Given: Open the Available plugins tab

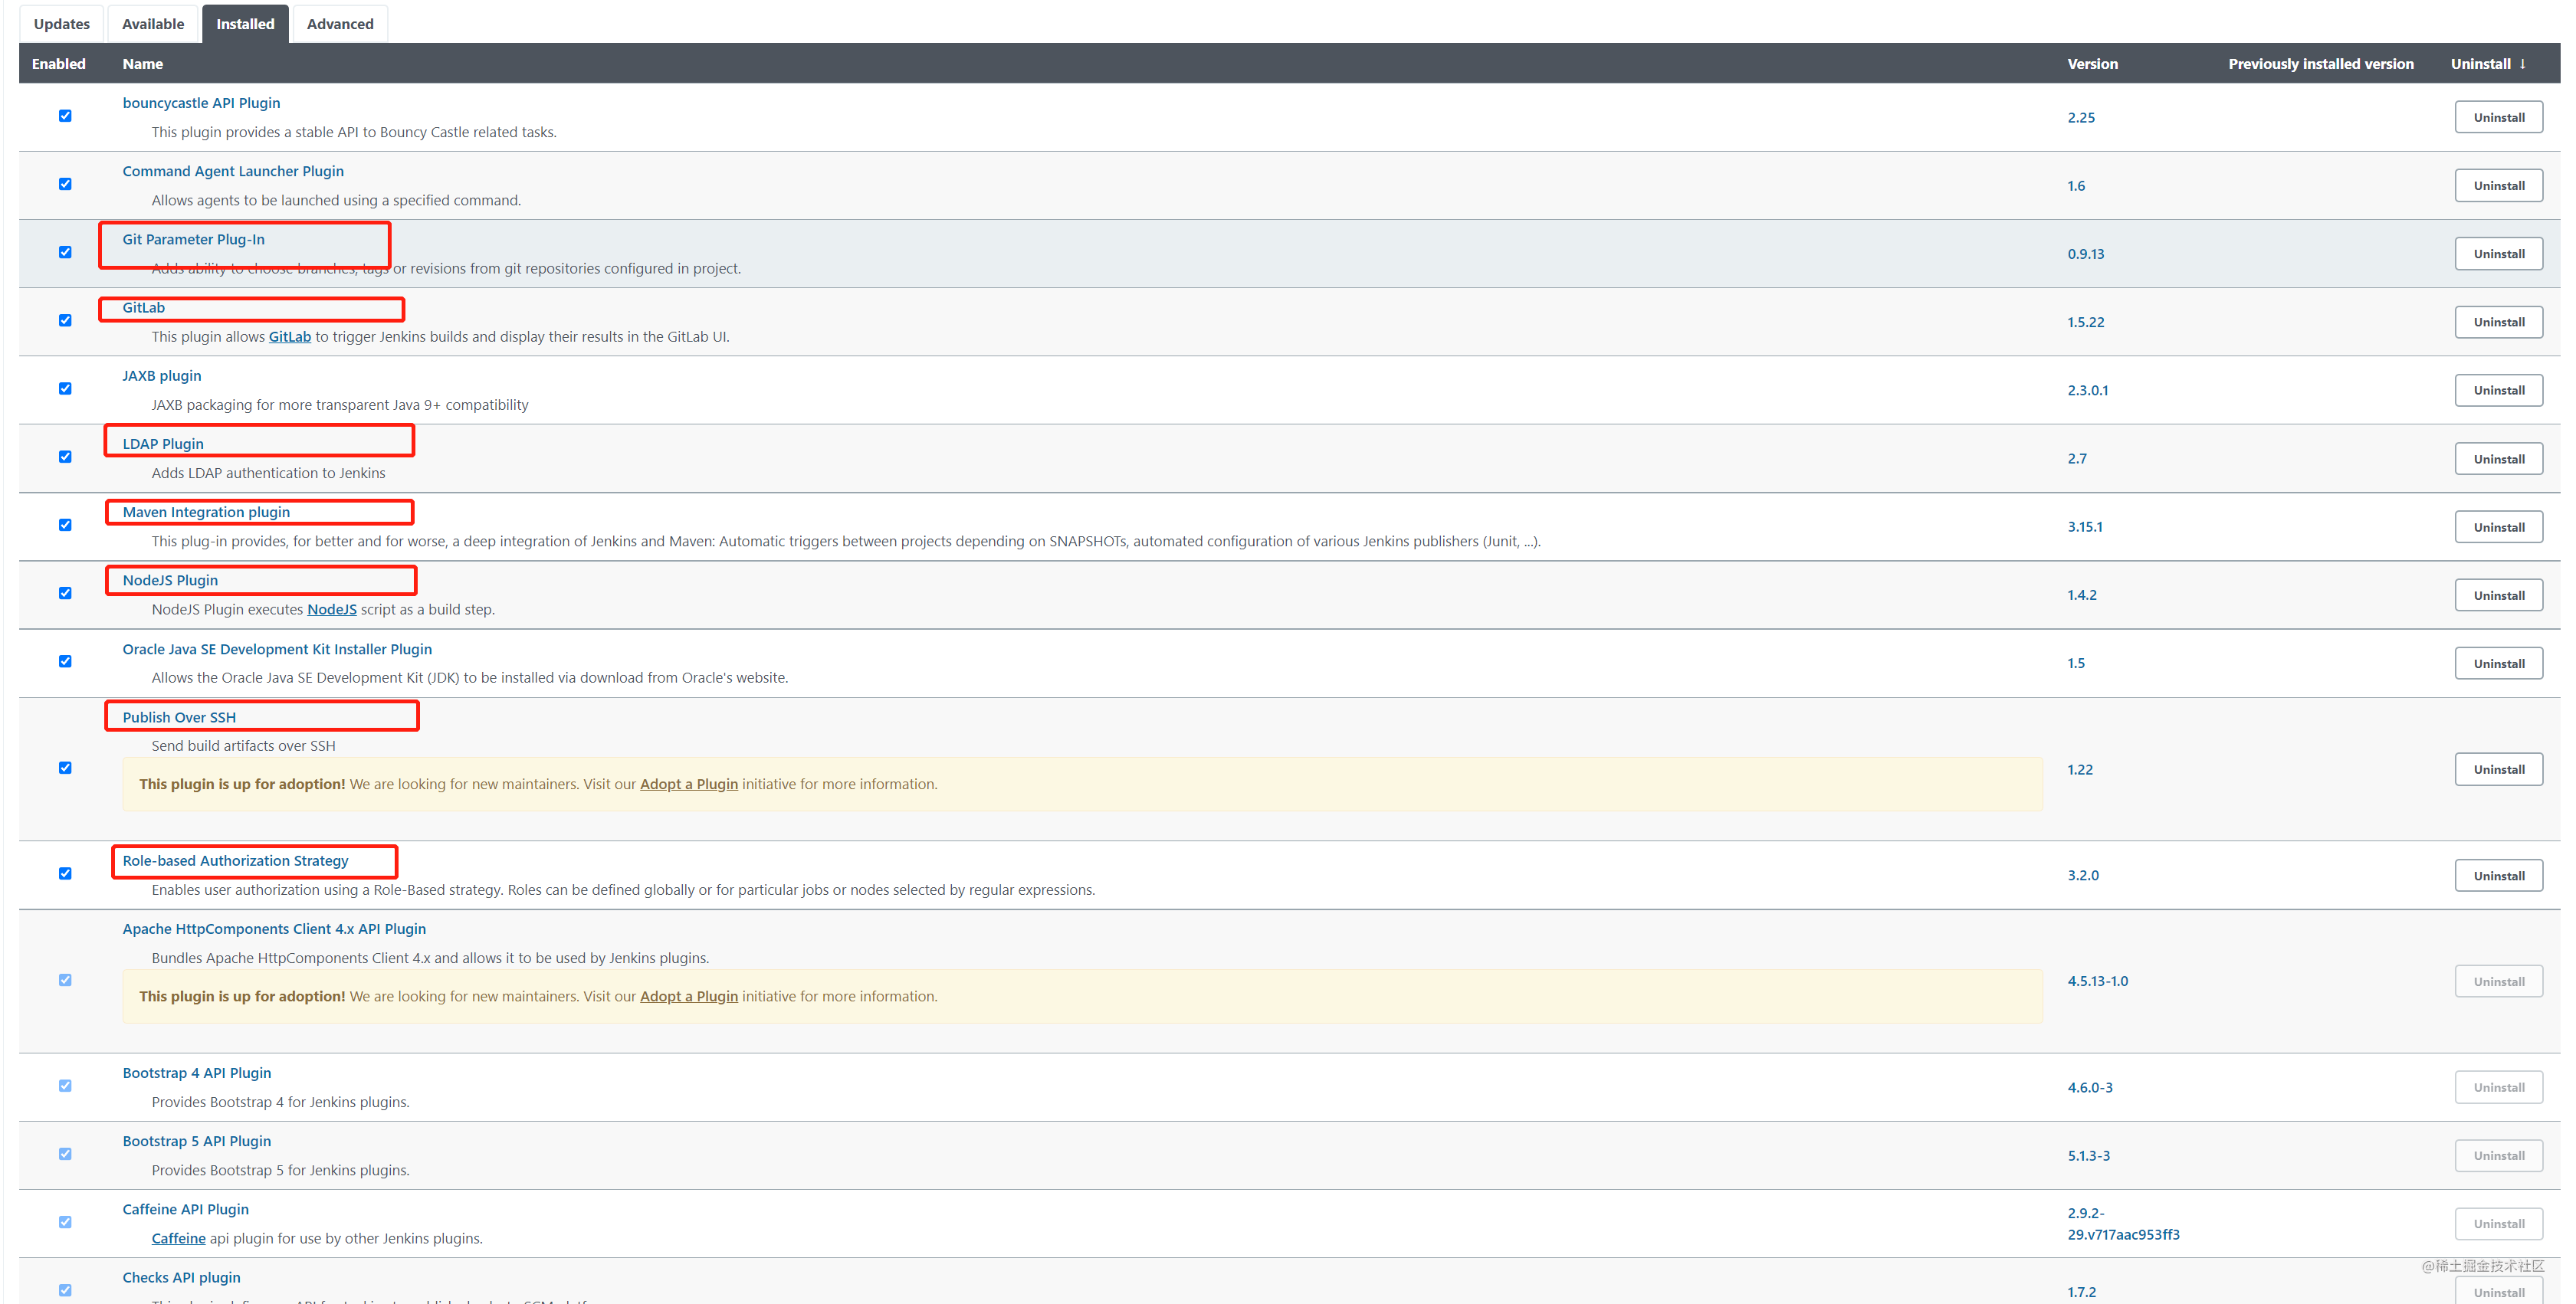Looking at the screenshot, I should click(153, 24).
